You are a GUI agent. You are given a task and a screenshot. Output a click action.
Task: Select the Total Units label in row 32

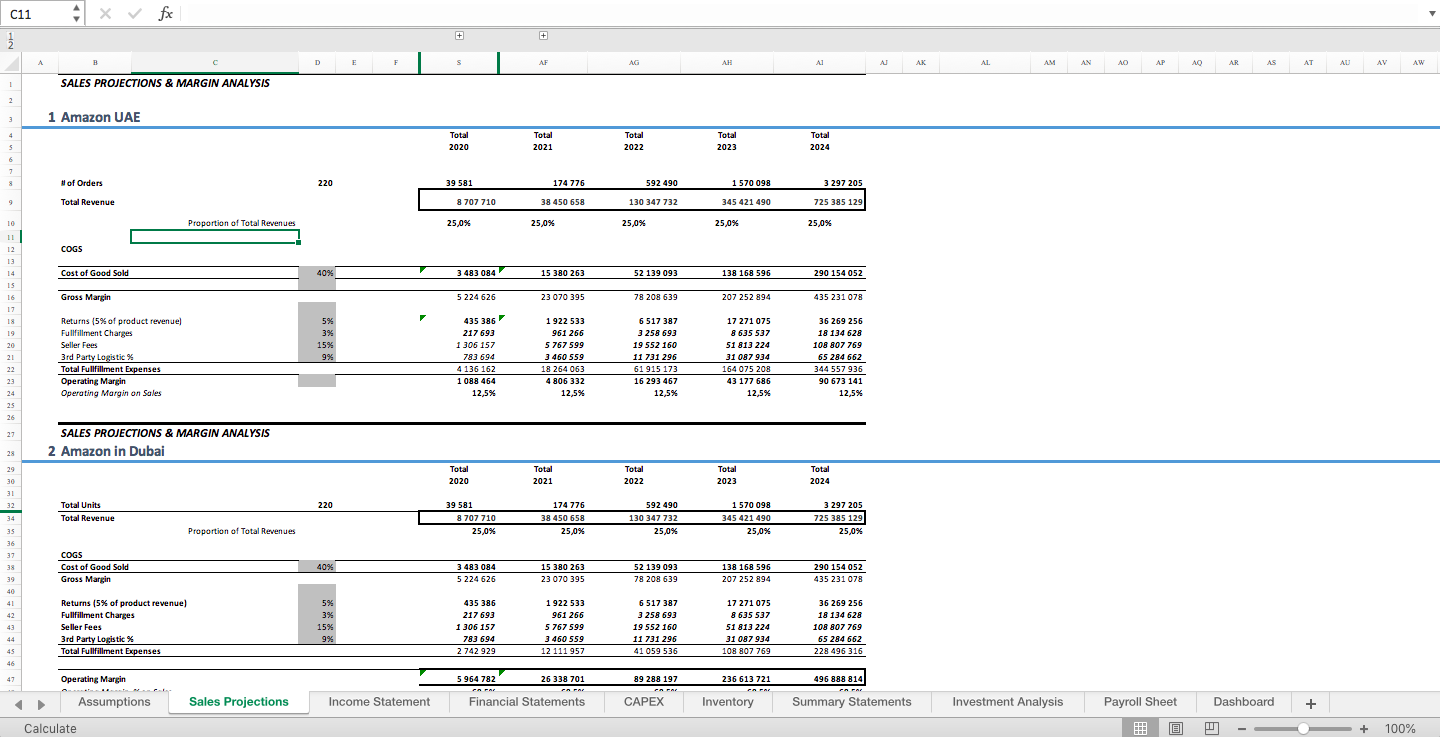[x=81, y=505]
